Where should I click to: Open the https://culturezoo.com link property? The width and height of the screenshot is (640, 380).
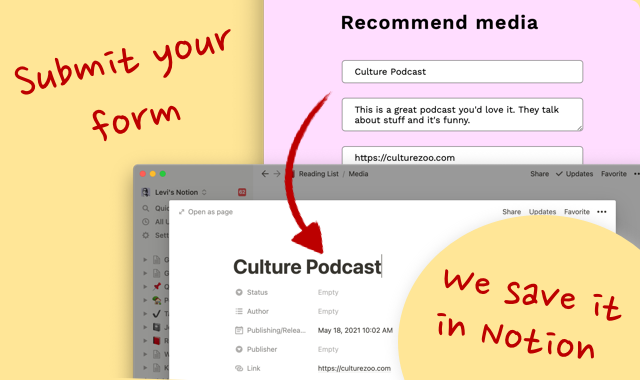click(x=354, y=369)
